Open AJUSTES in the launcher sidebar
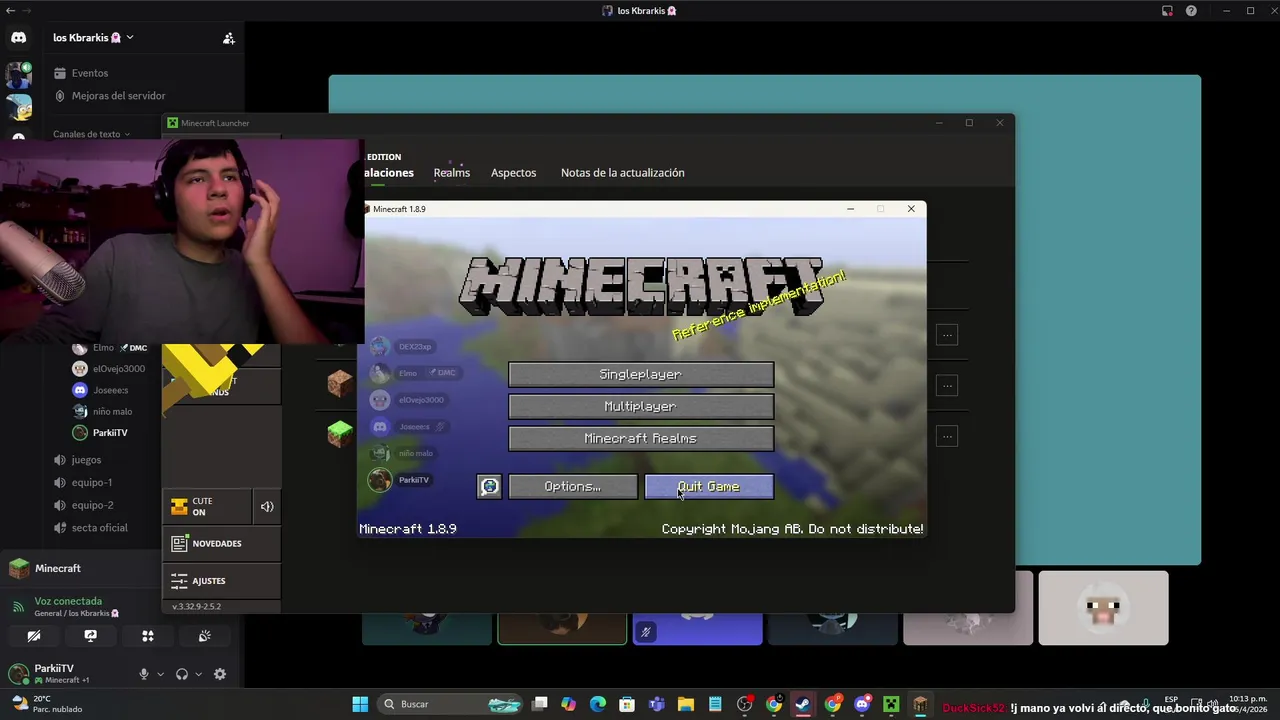The height and width of the screenshot is (720, 1280). click(221, 580)
